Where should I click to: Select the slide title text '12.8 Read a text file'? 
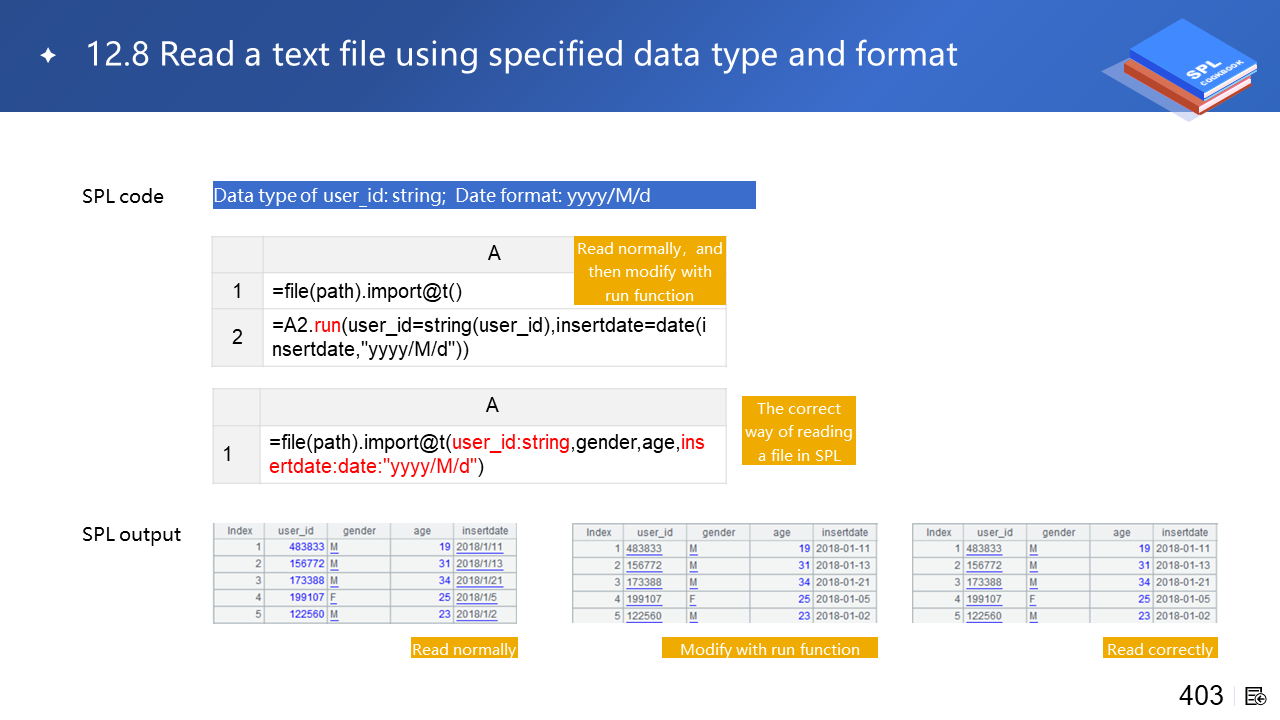pyautogui.click(x=521, y=54)
